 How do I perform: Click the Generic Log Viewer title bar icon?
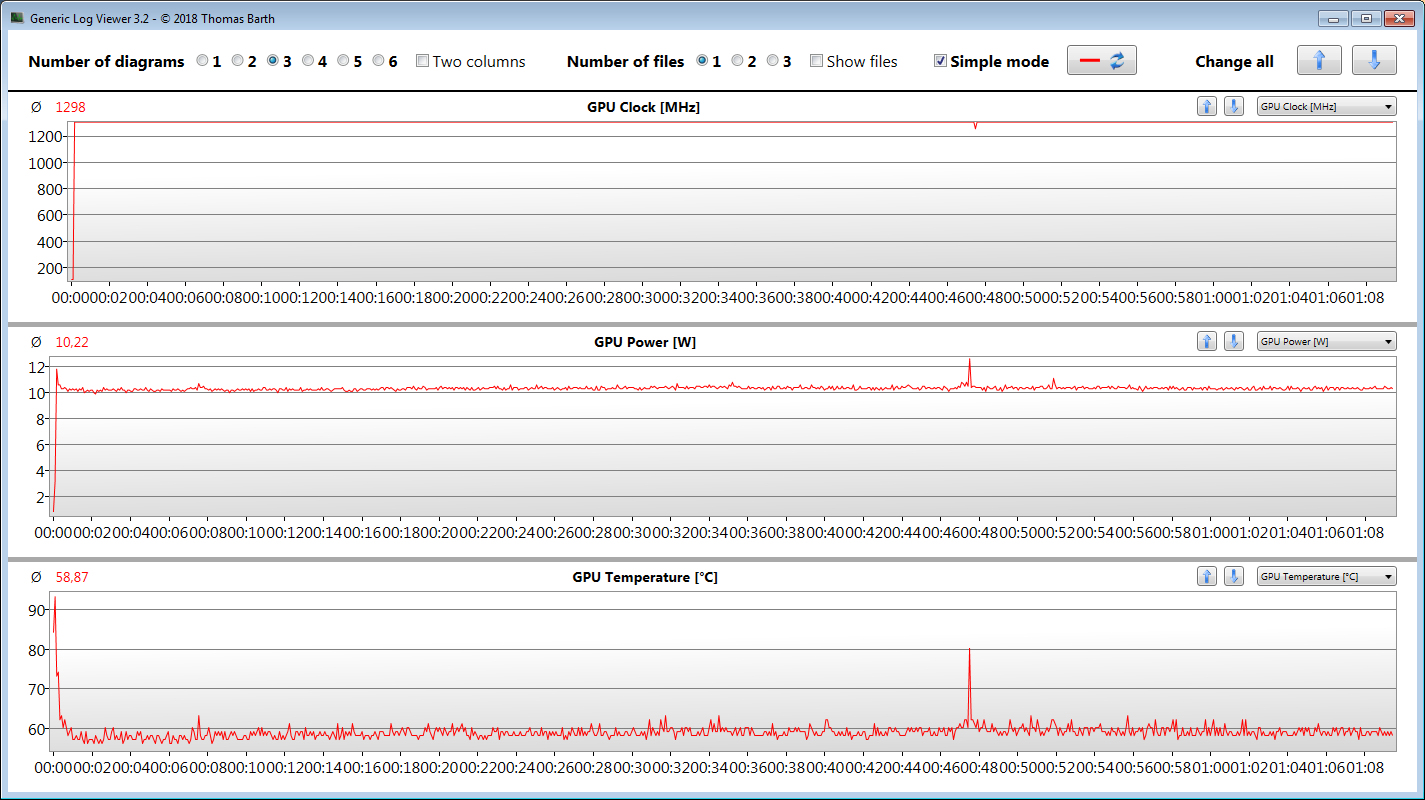tap(17, 18)
